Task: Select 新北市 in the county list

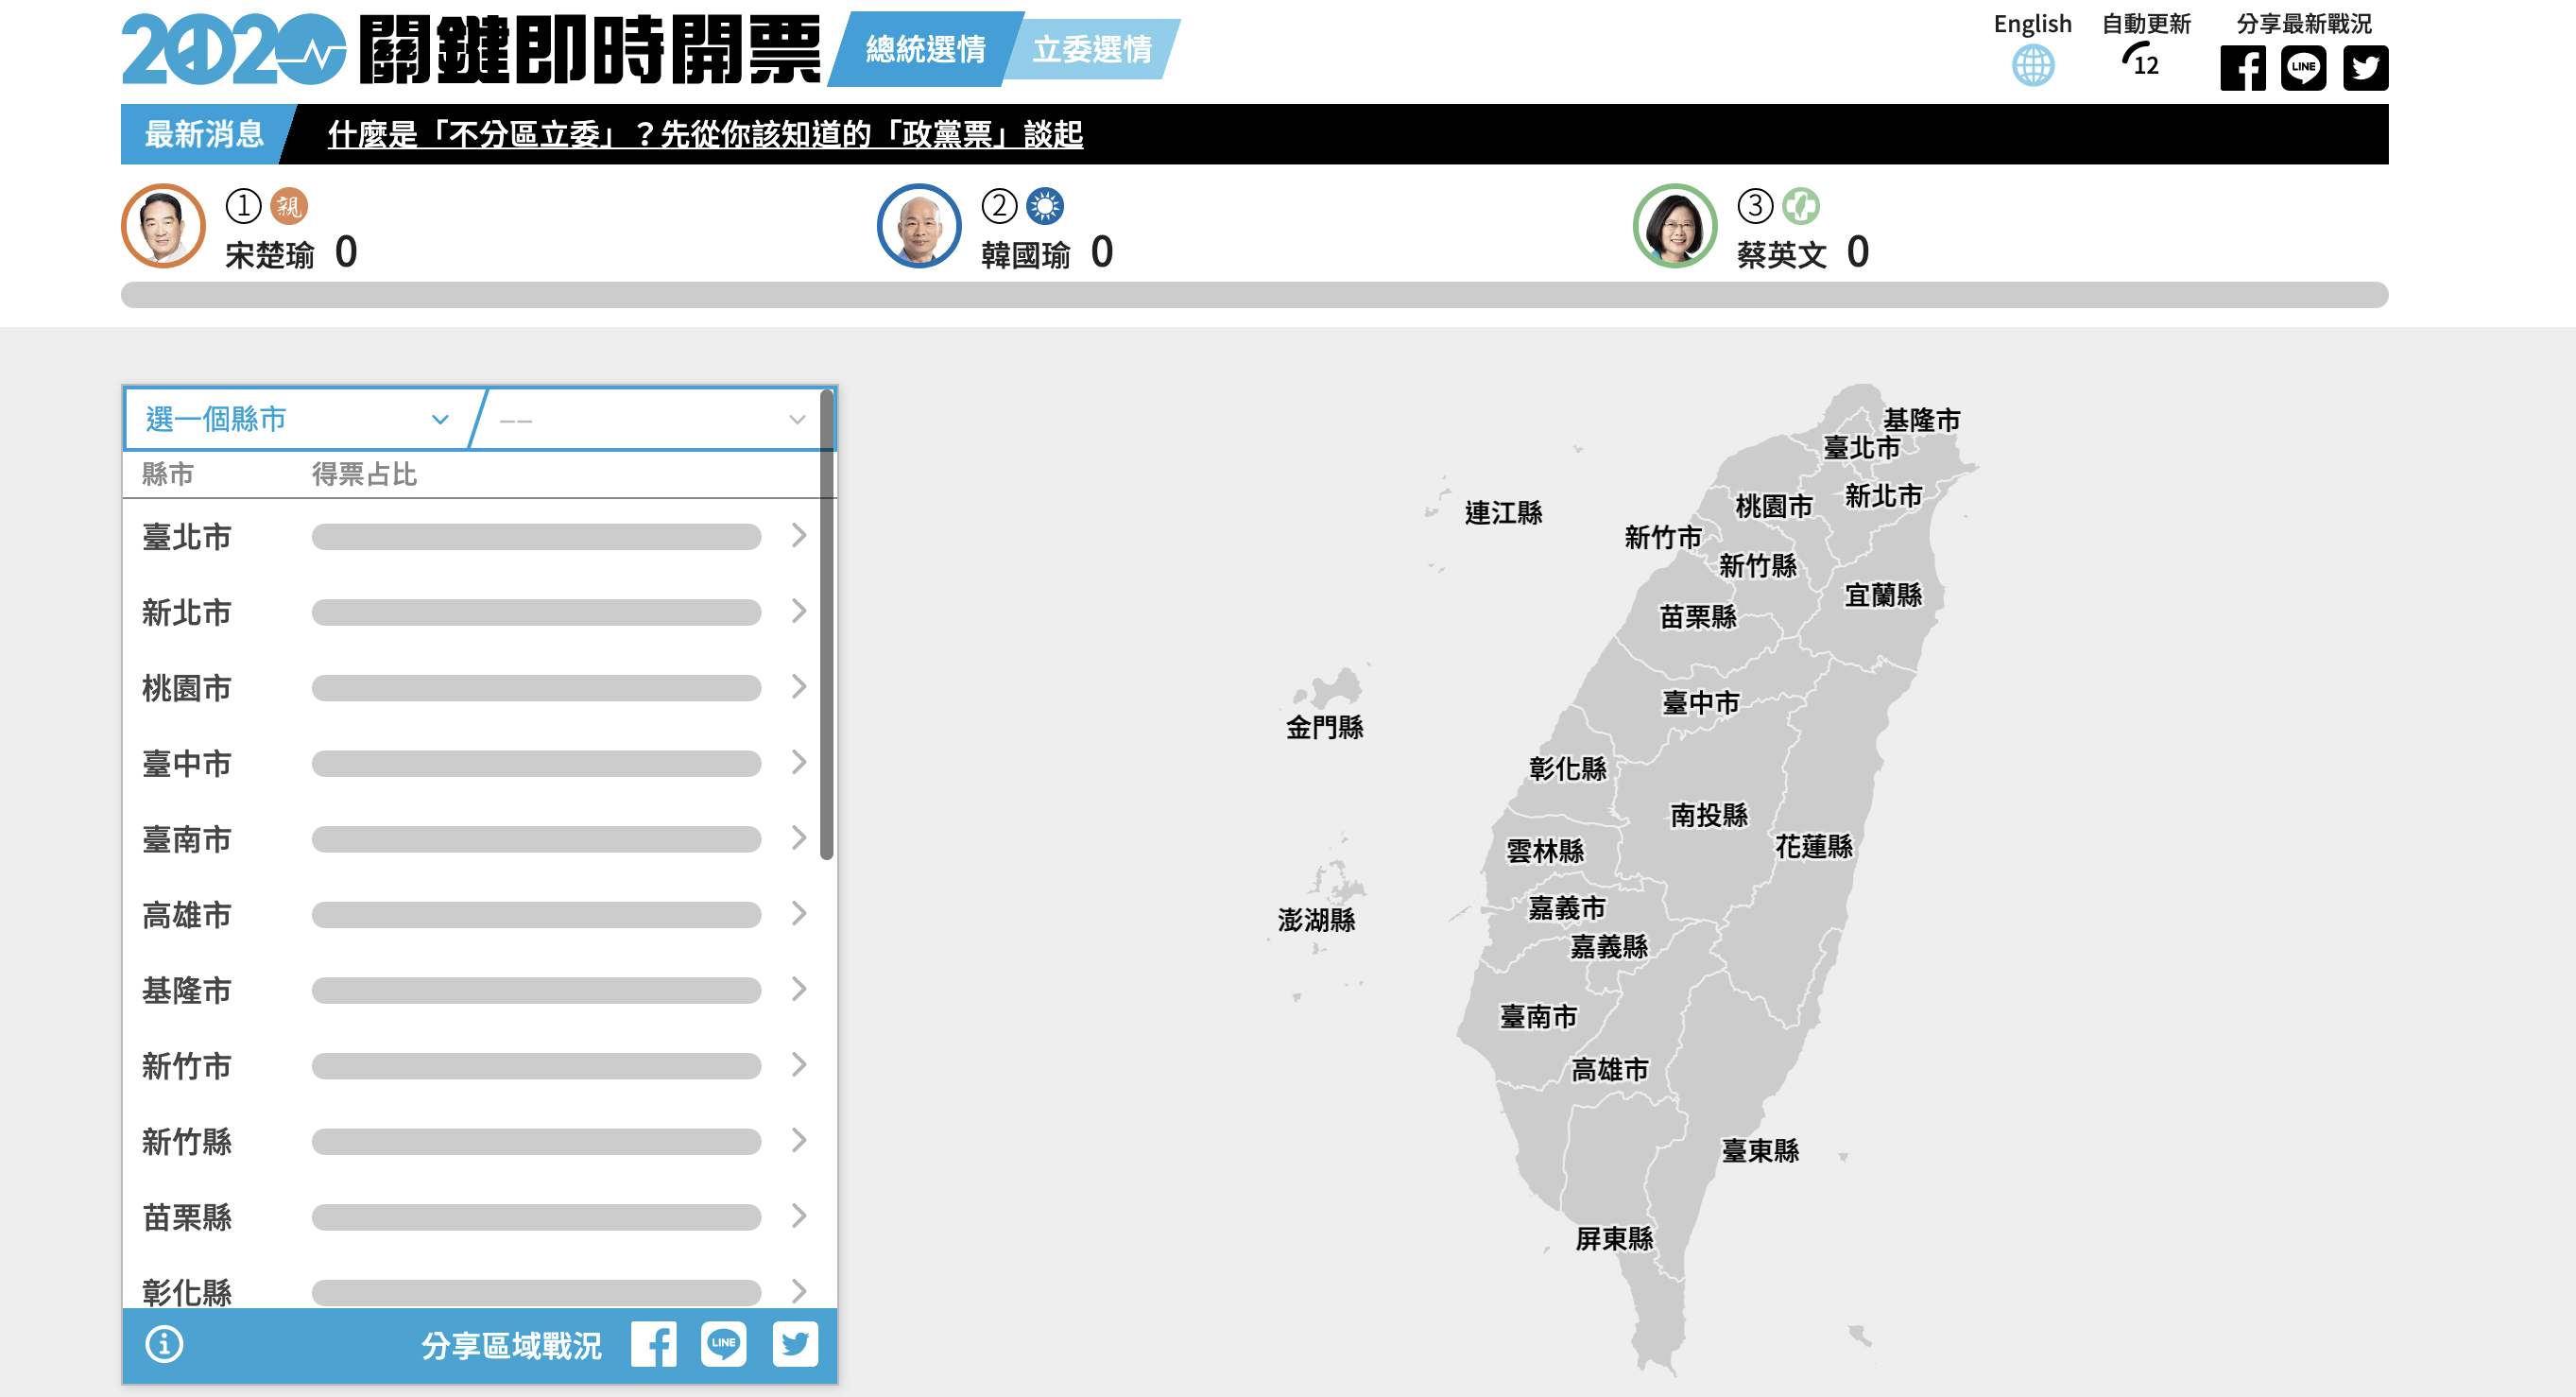Action: click(187, 612)
